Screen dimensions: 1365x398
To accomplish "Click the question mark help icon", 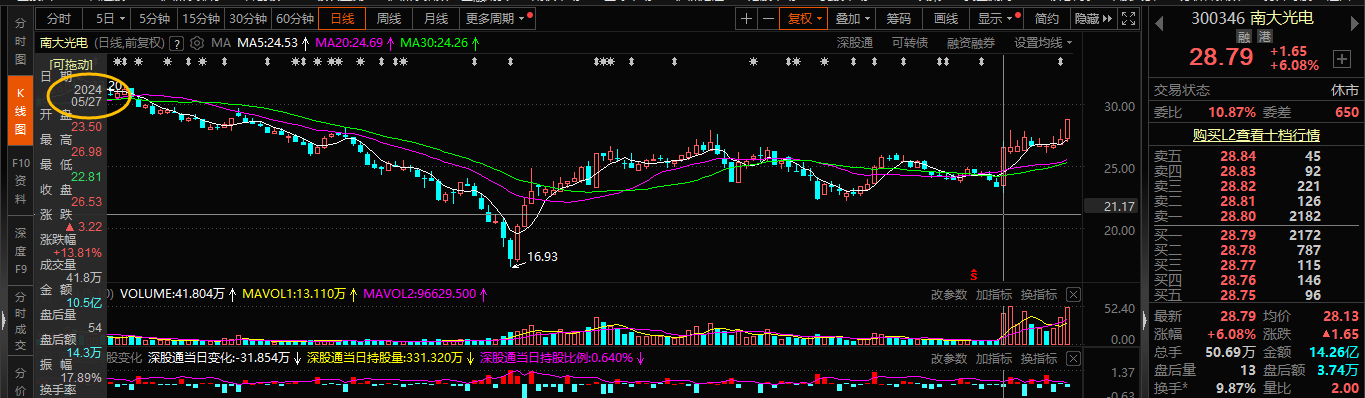I will 177,43.
